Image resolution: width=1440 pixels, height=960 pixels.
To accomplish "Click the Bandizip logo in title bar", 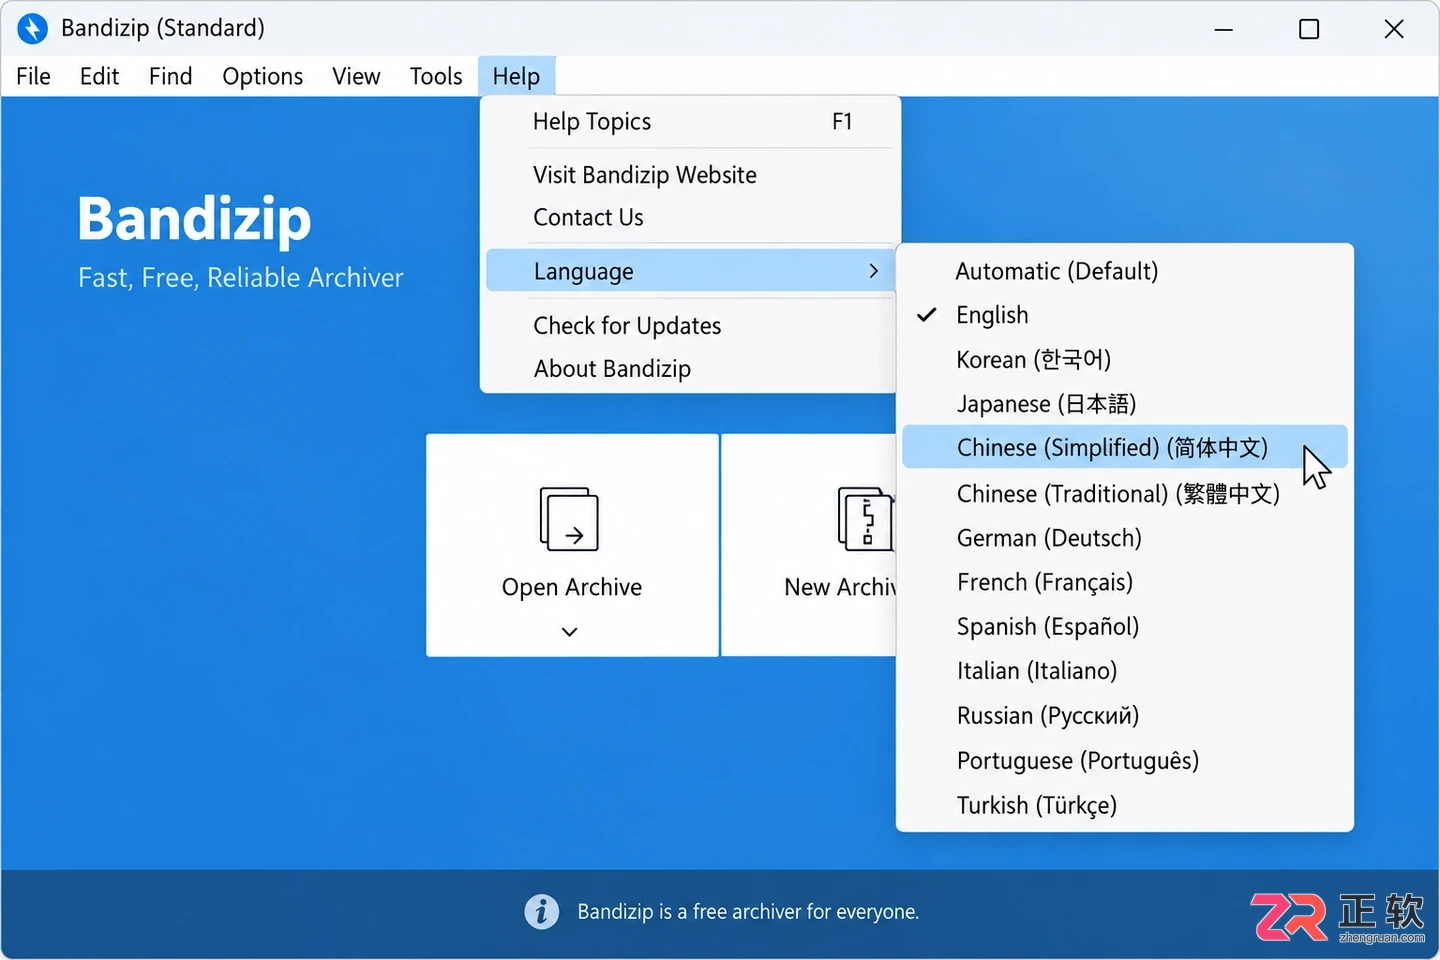I will (x=32, y=28).
